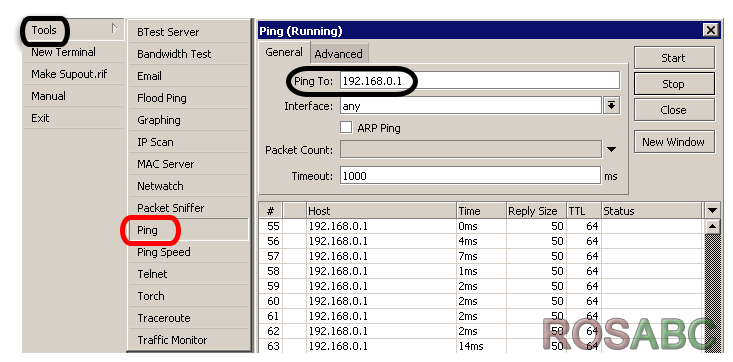Sort by the # column header
The image size is (733, 362).
(271, 210)
